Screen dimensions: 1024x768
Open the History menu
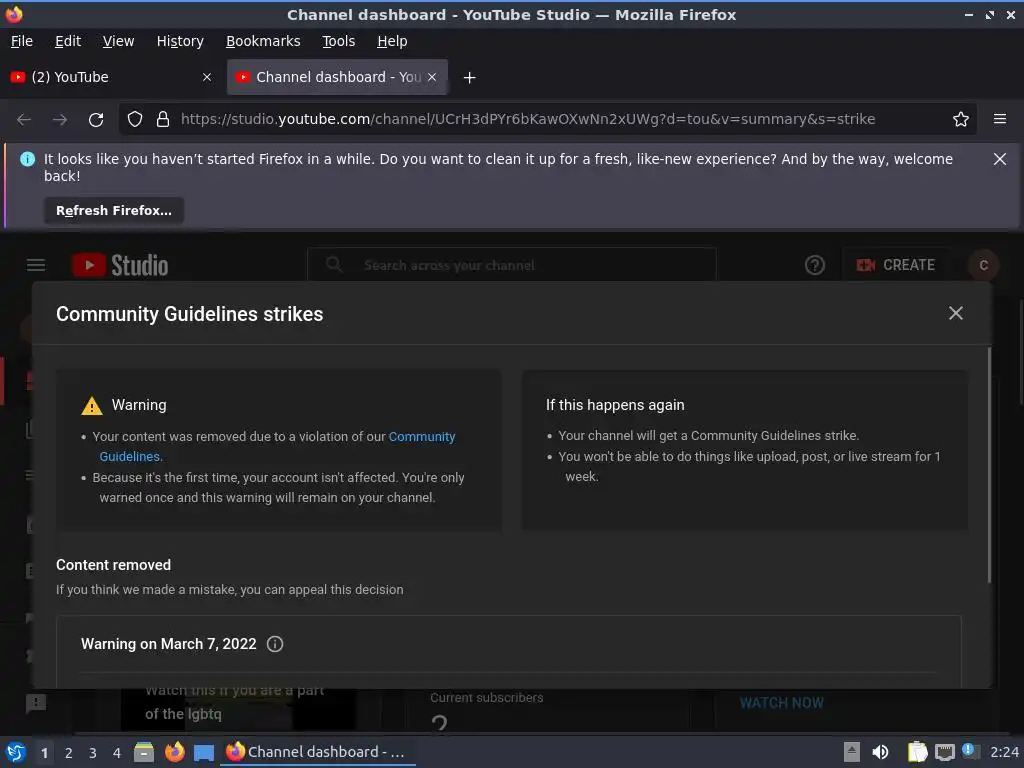tap(180, 41)
